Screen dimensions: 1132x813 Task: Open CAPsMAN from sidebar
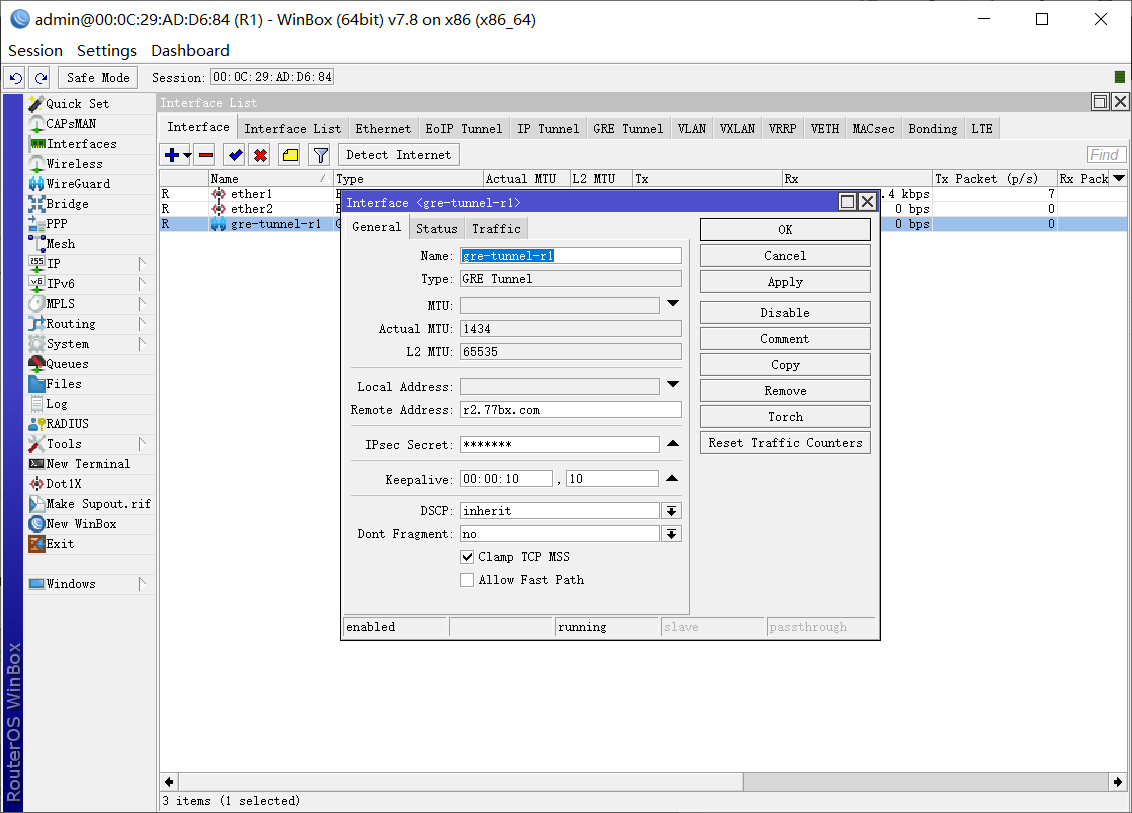coord(90,123)
